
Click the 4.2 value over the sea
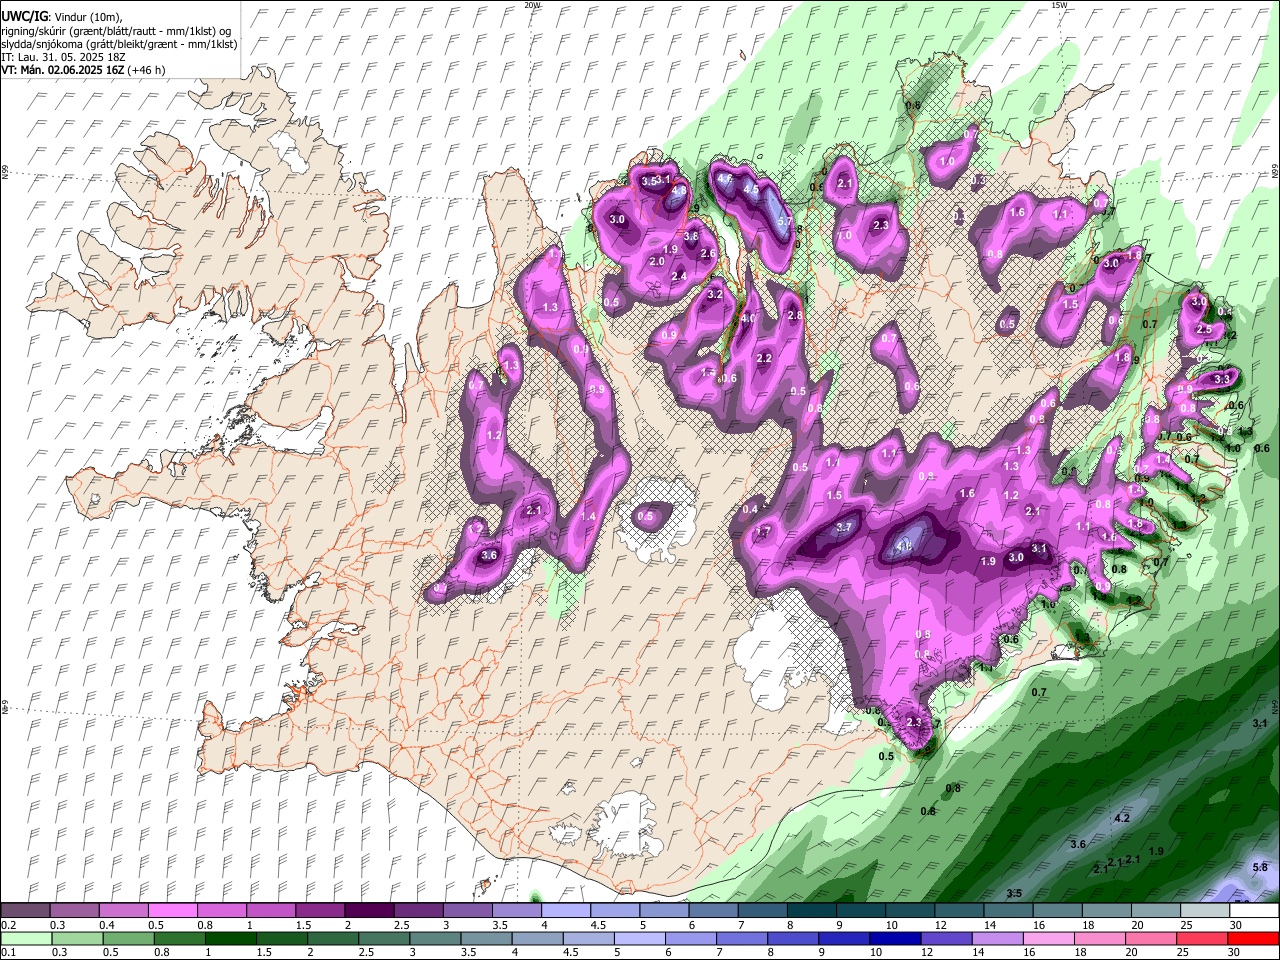[1122, 818]
